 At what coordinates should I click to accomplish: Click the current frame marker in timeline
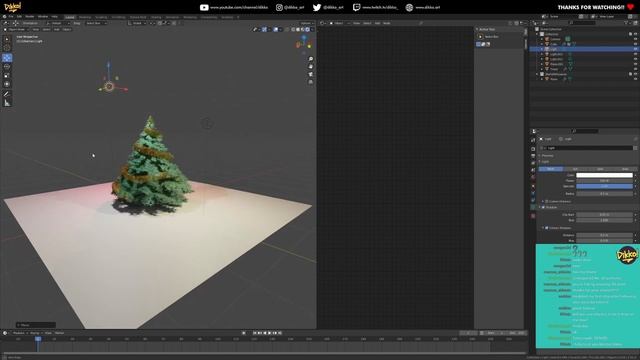[x=38, y=339]
